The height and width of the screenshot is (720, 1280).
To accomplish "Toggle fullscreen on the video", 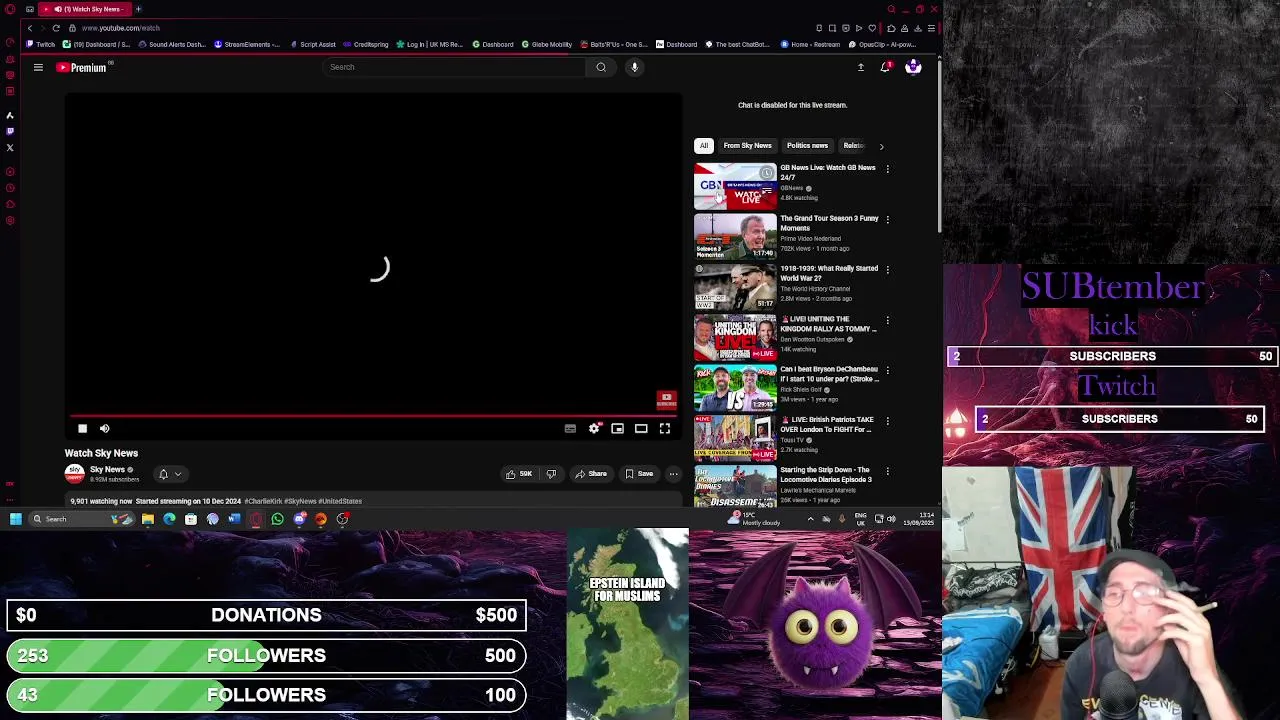I will coord(664,428).
